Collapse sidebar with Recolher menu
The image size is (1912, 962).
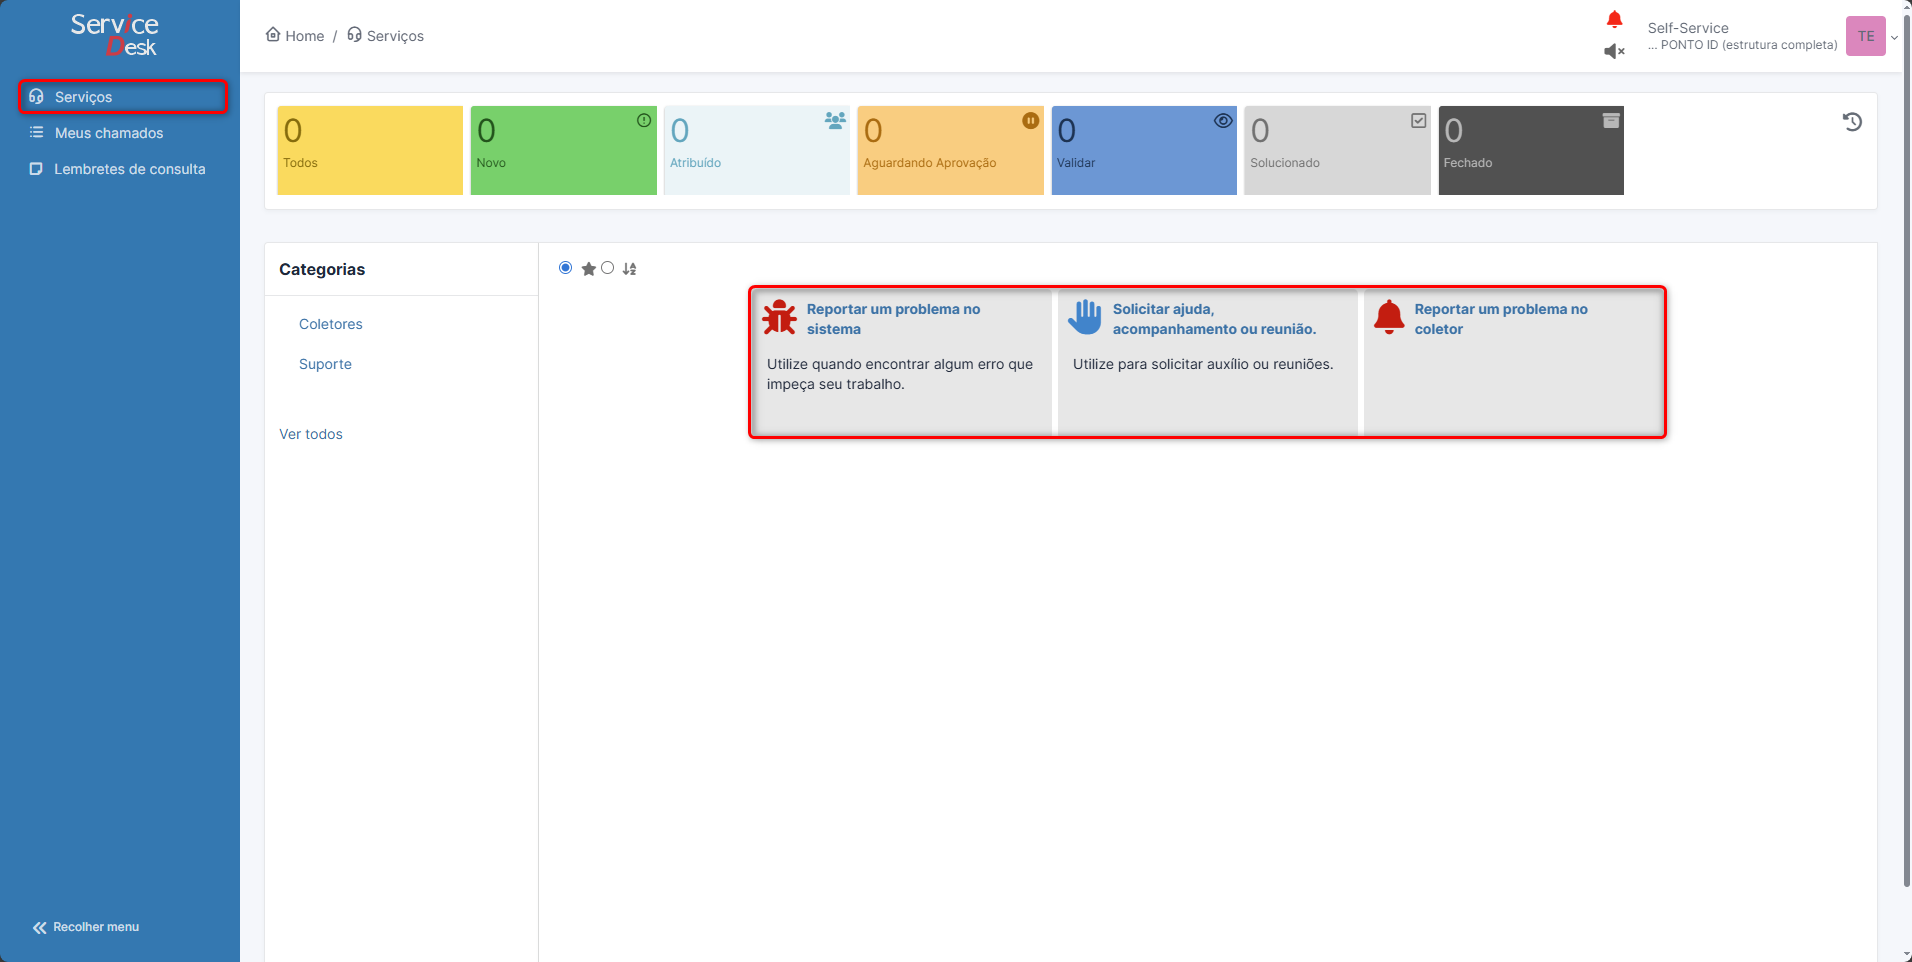(86, 927)
